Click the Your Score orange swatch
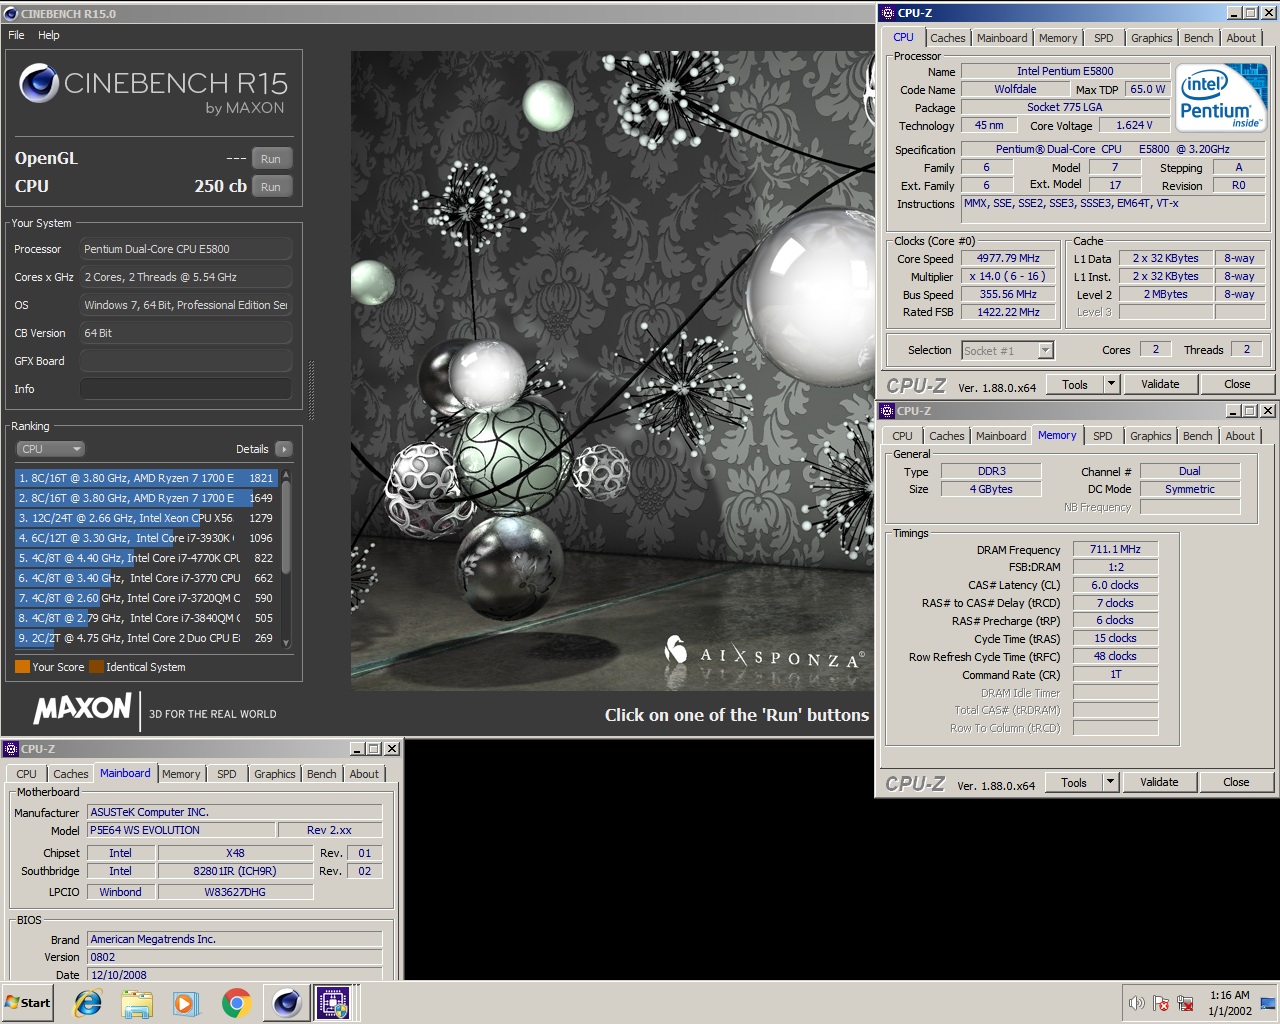Image resolution: width=1280 pixels, height=1024 pixels. [x=22, y=667]
